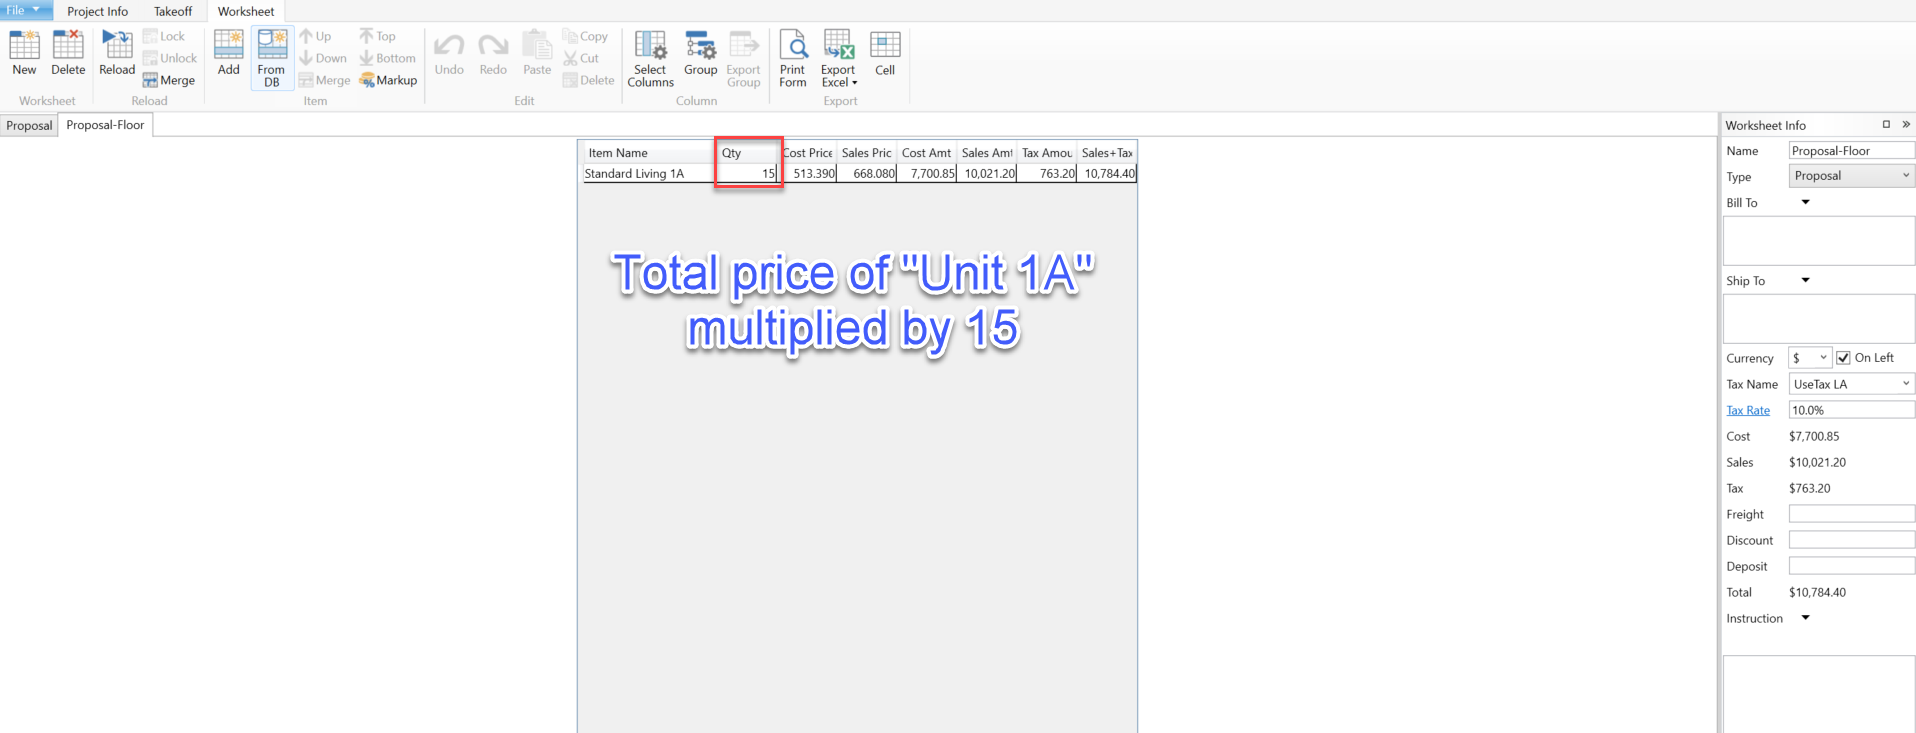Open Select Columns
Viewport: 1916px width, 733px height.
click(650, 58)
